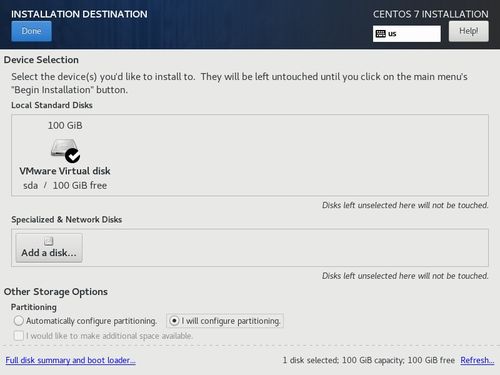The image size is (500, 375).
Task: Select I will configure partitioning radio button
Action: click(x=174, y=321)
